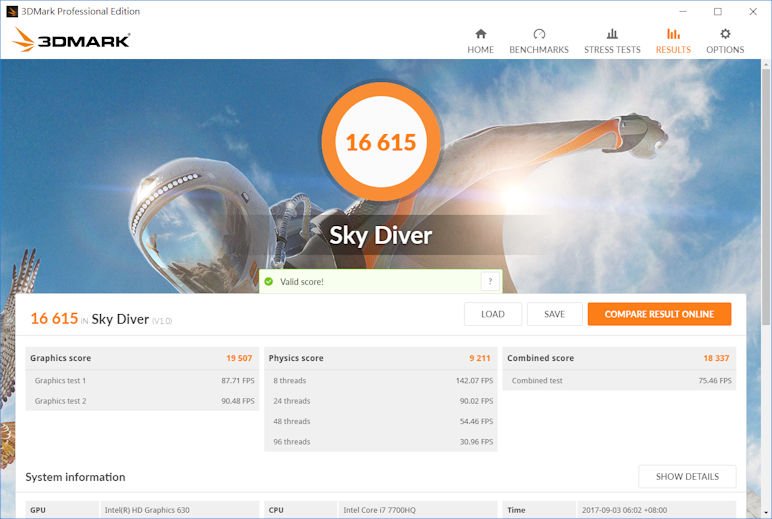
Task: Click the scrollbar down arrow
Action: [766, 514]
